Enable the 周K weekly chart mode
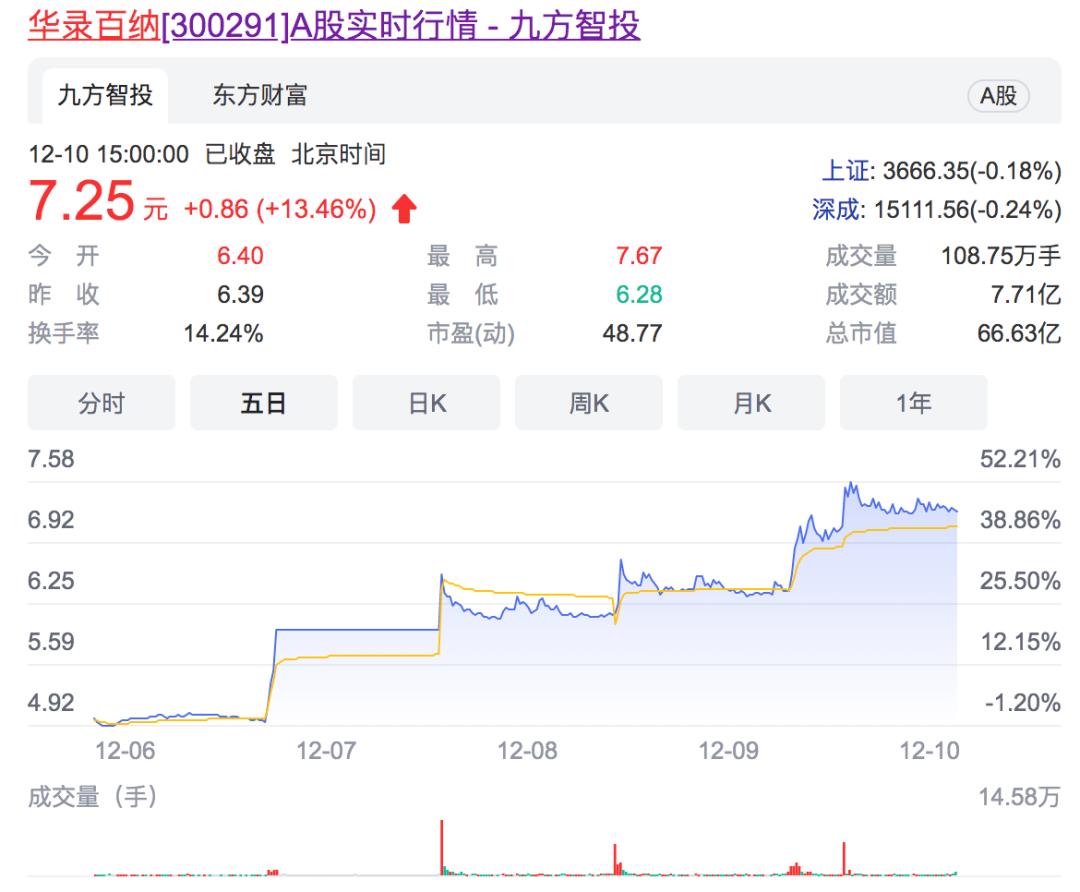The image size is (1080, 892). tap(588, 402)
